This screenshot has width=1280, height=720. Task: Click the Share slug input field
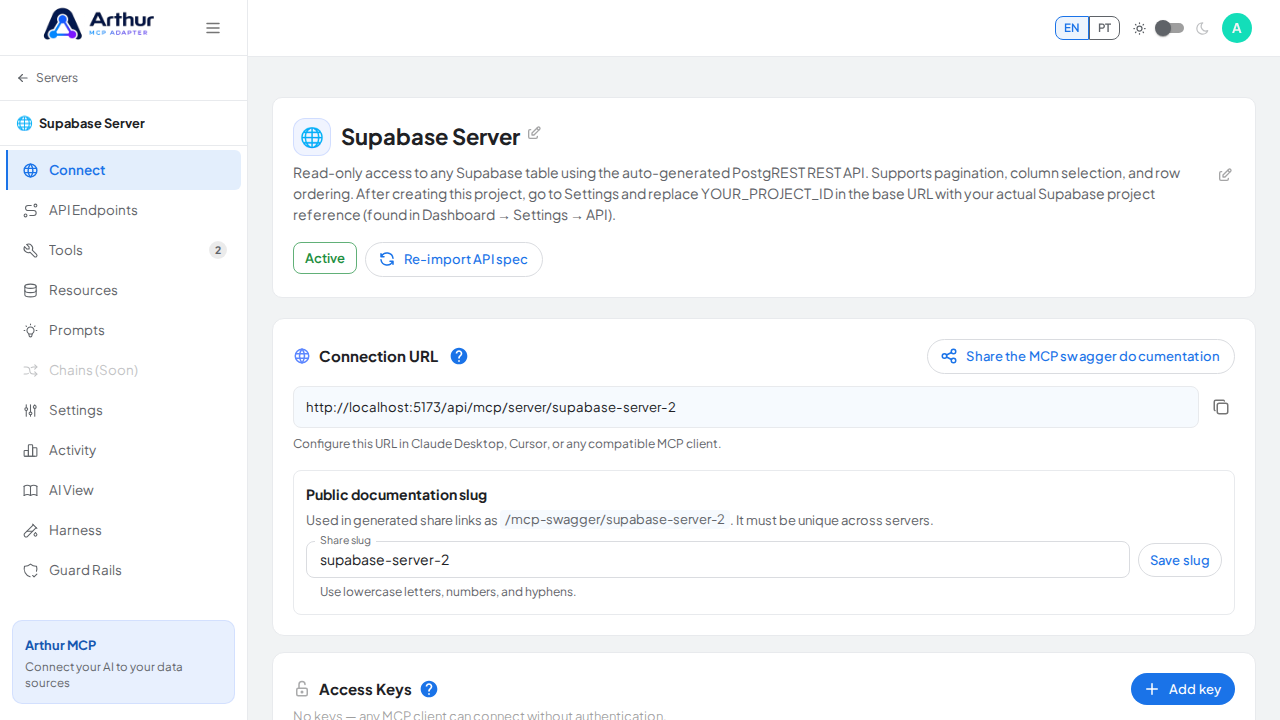pos(718,560)
